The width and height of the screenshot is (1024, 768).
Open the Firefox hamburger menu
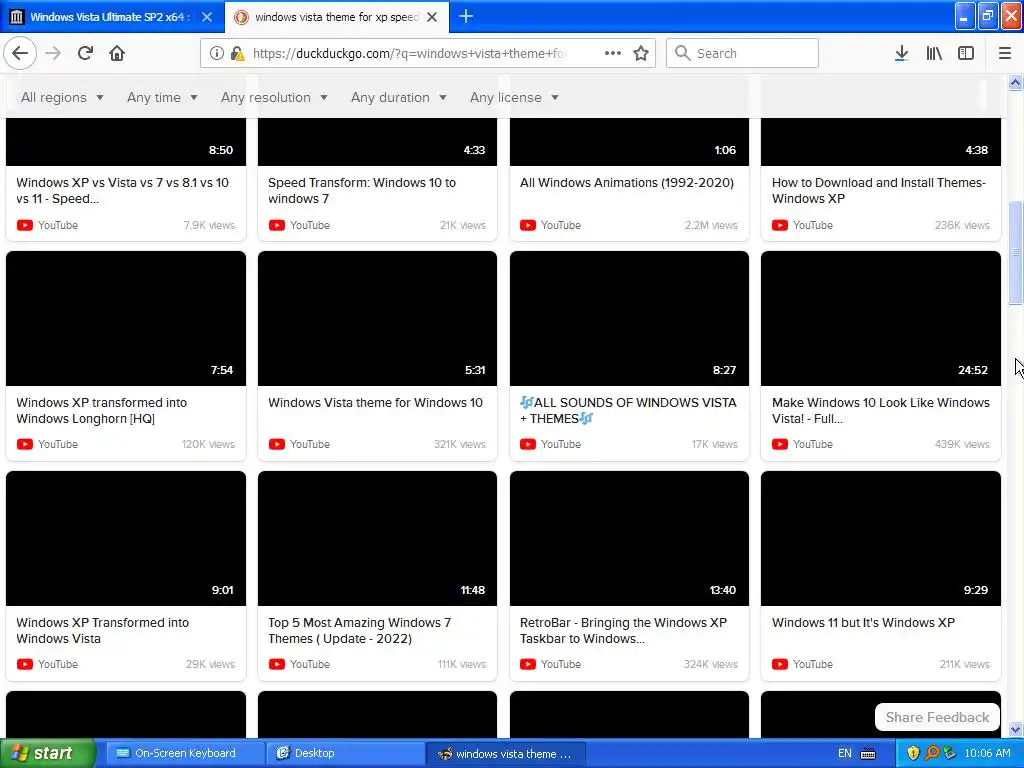[1004, 54]
